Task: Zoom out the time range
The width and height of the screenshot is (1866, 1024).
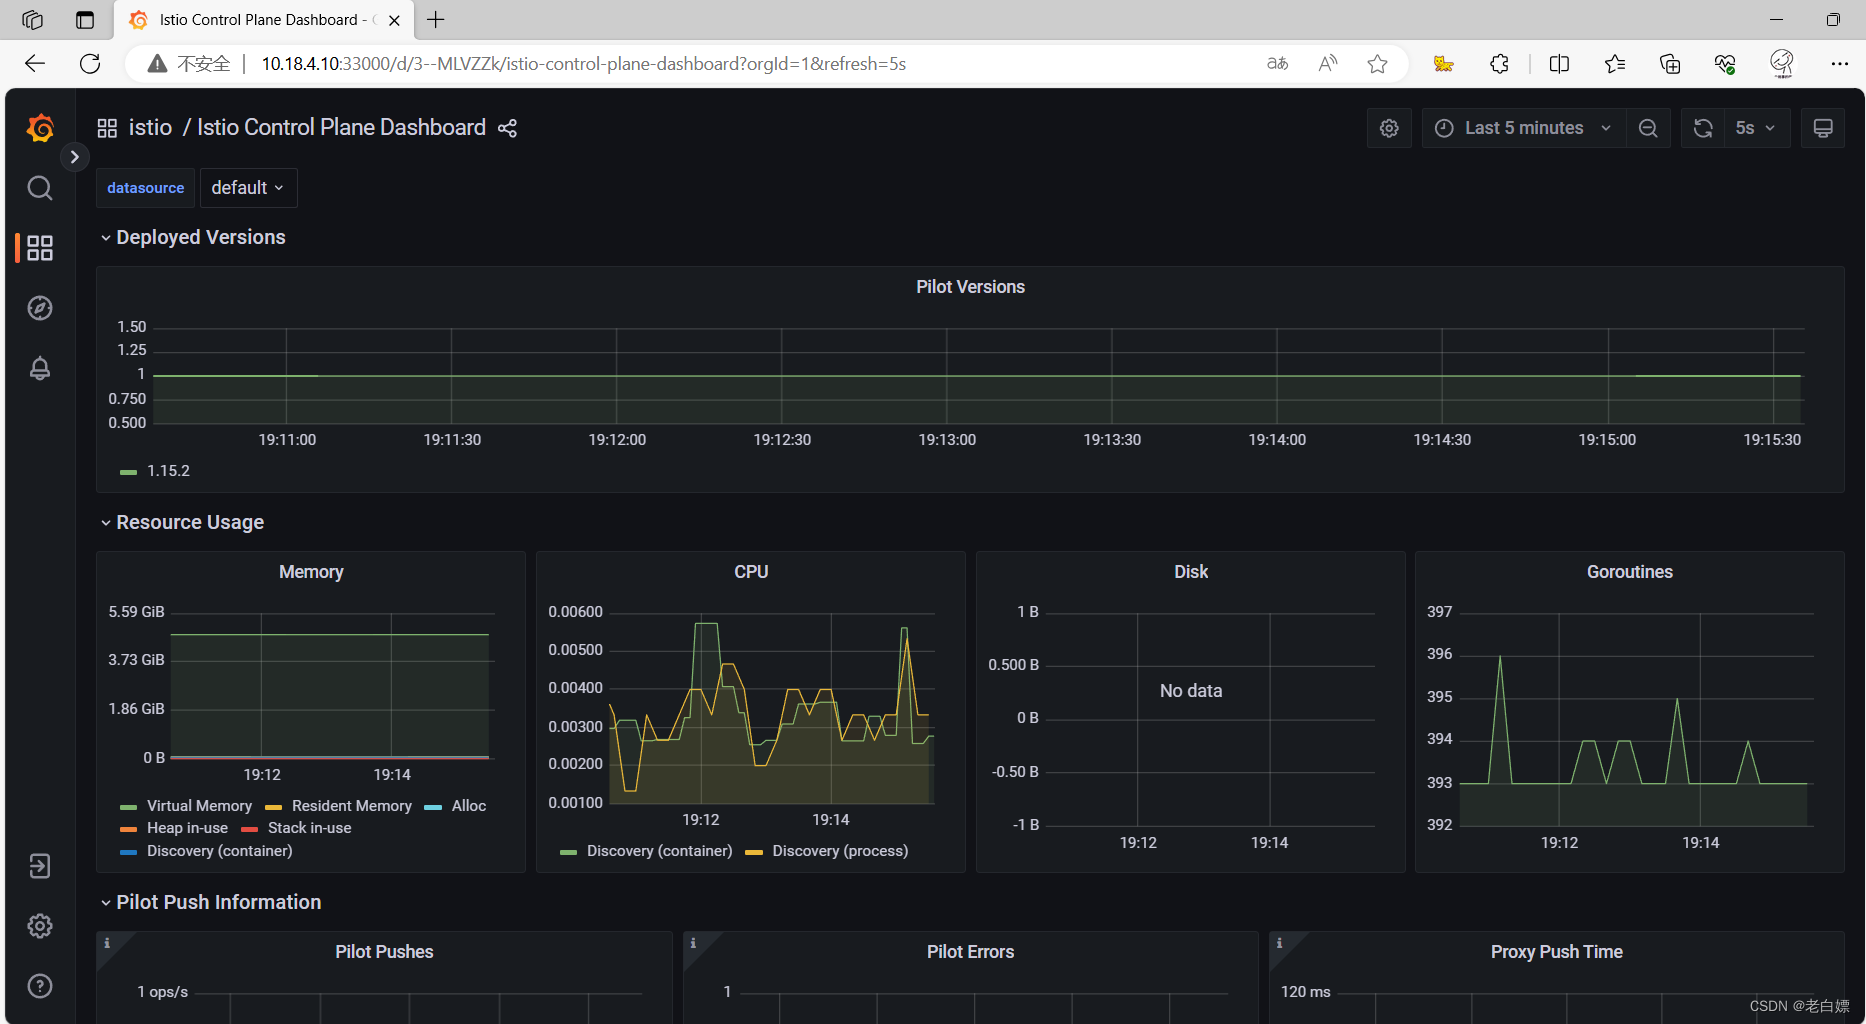Action: pos(1648,128)
